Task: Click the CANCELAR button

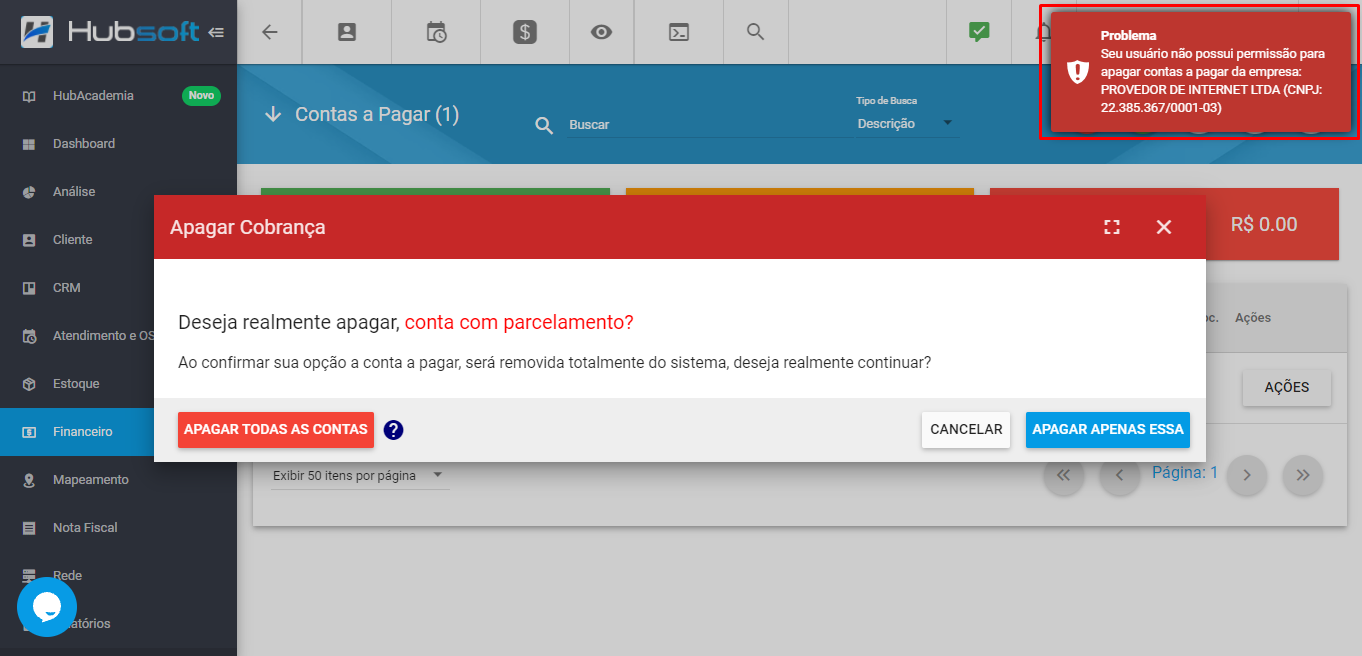Action: click(966, 429)
